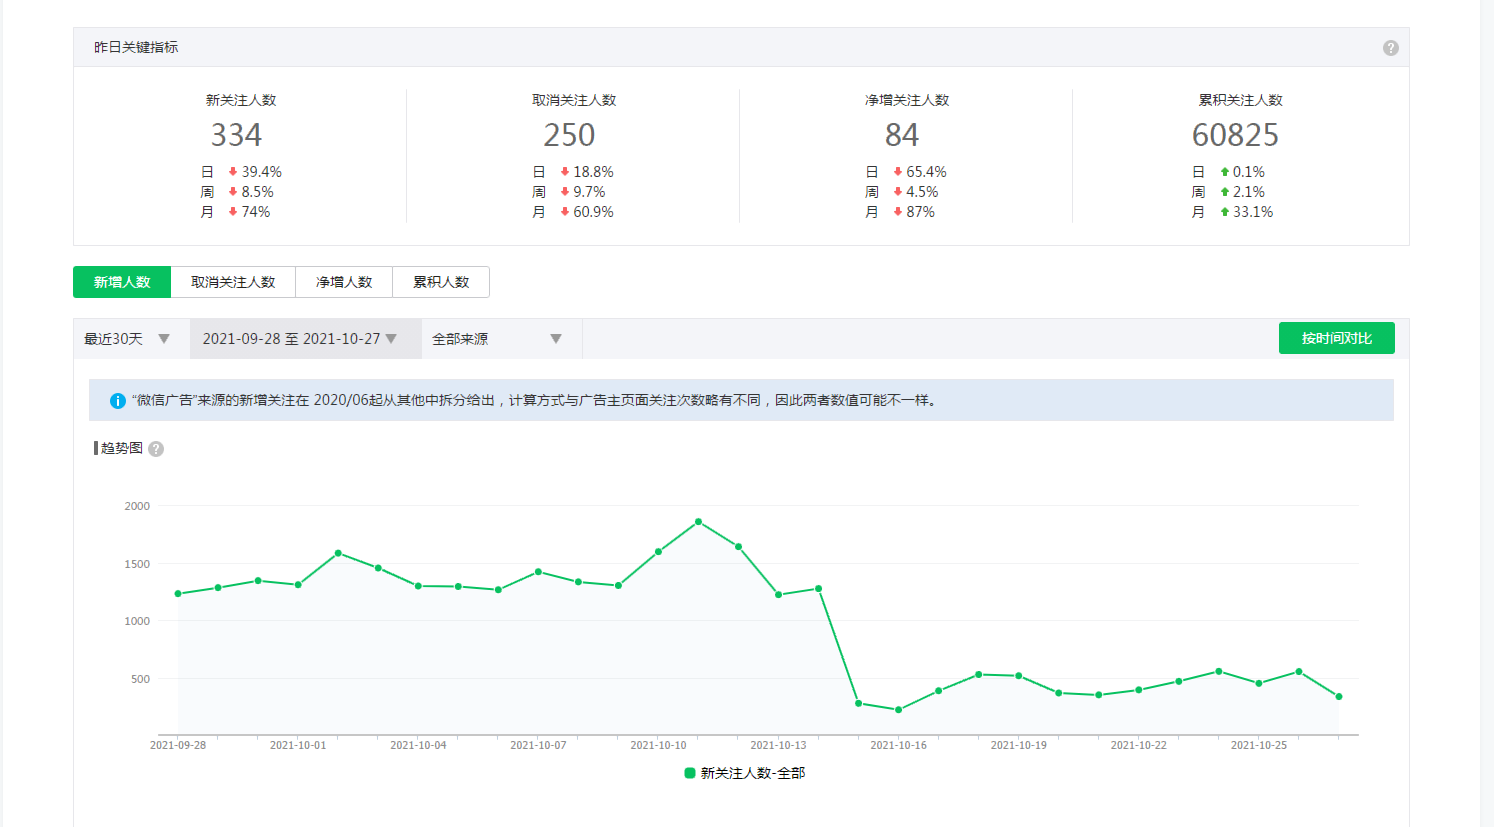The image size is (1494, 827).
Task: Switch to 净增人数 tab
Action: (x=344, y=282)
